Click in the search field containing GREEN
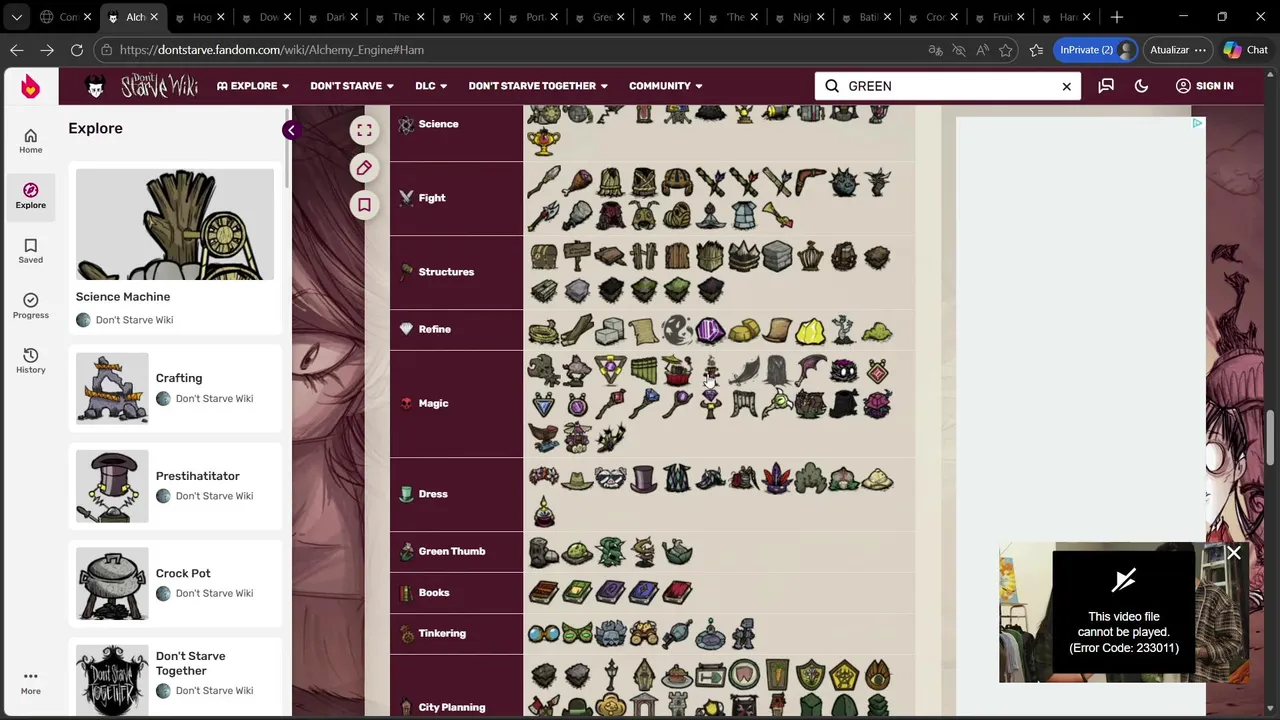Screen dimensions: 1280x720 [950, 86]
